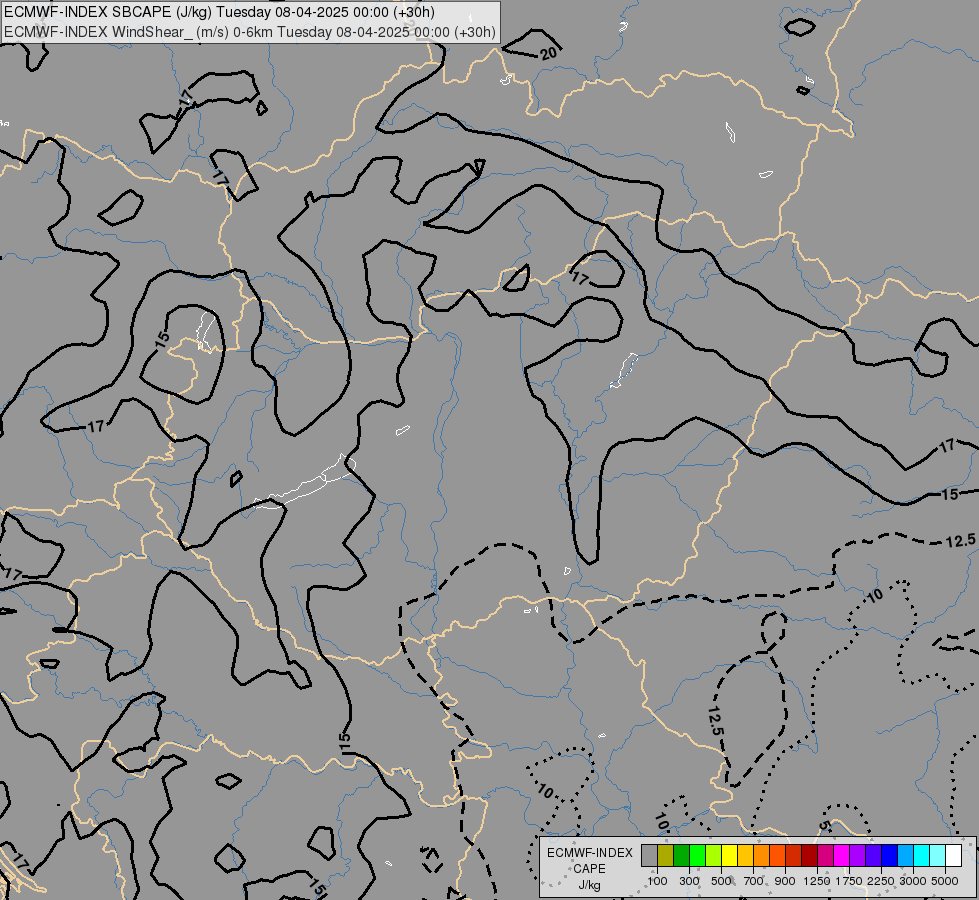Click the legend value 5000
979x900 pixels.
[945, 881]
